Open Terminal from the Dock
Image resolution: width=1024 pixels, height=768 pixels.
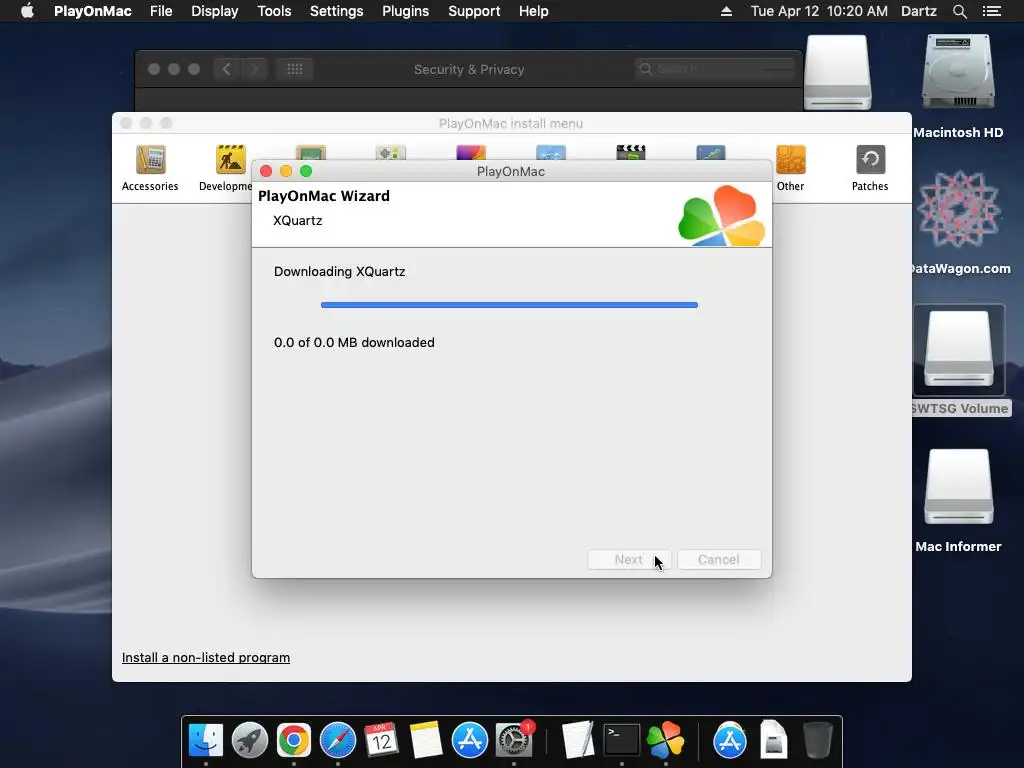point(622,741)
